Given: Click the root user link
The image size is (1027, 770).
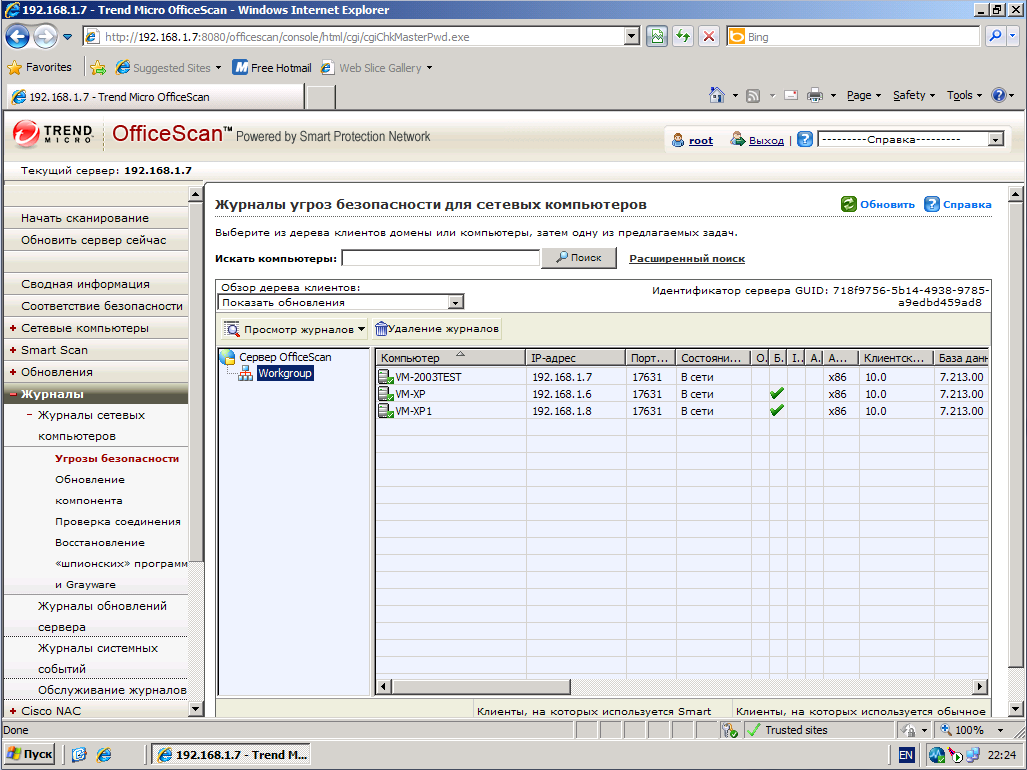Looking at the screenshot, I should (x=701, y=140).
